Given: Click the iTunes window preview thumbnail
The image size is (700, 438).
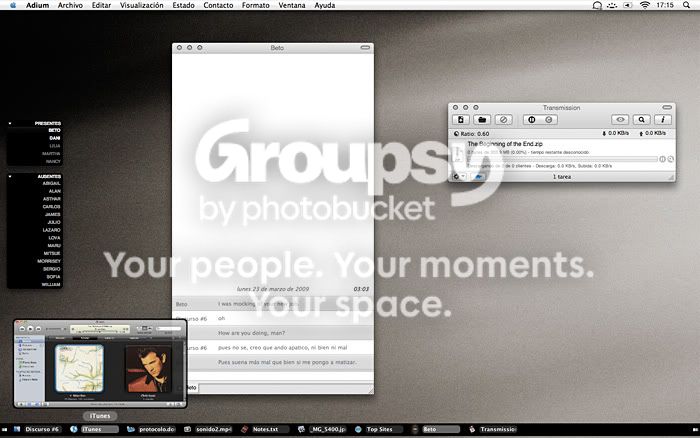Looking at the screenshot, I should point(100,363).
